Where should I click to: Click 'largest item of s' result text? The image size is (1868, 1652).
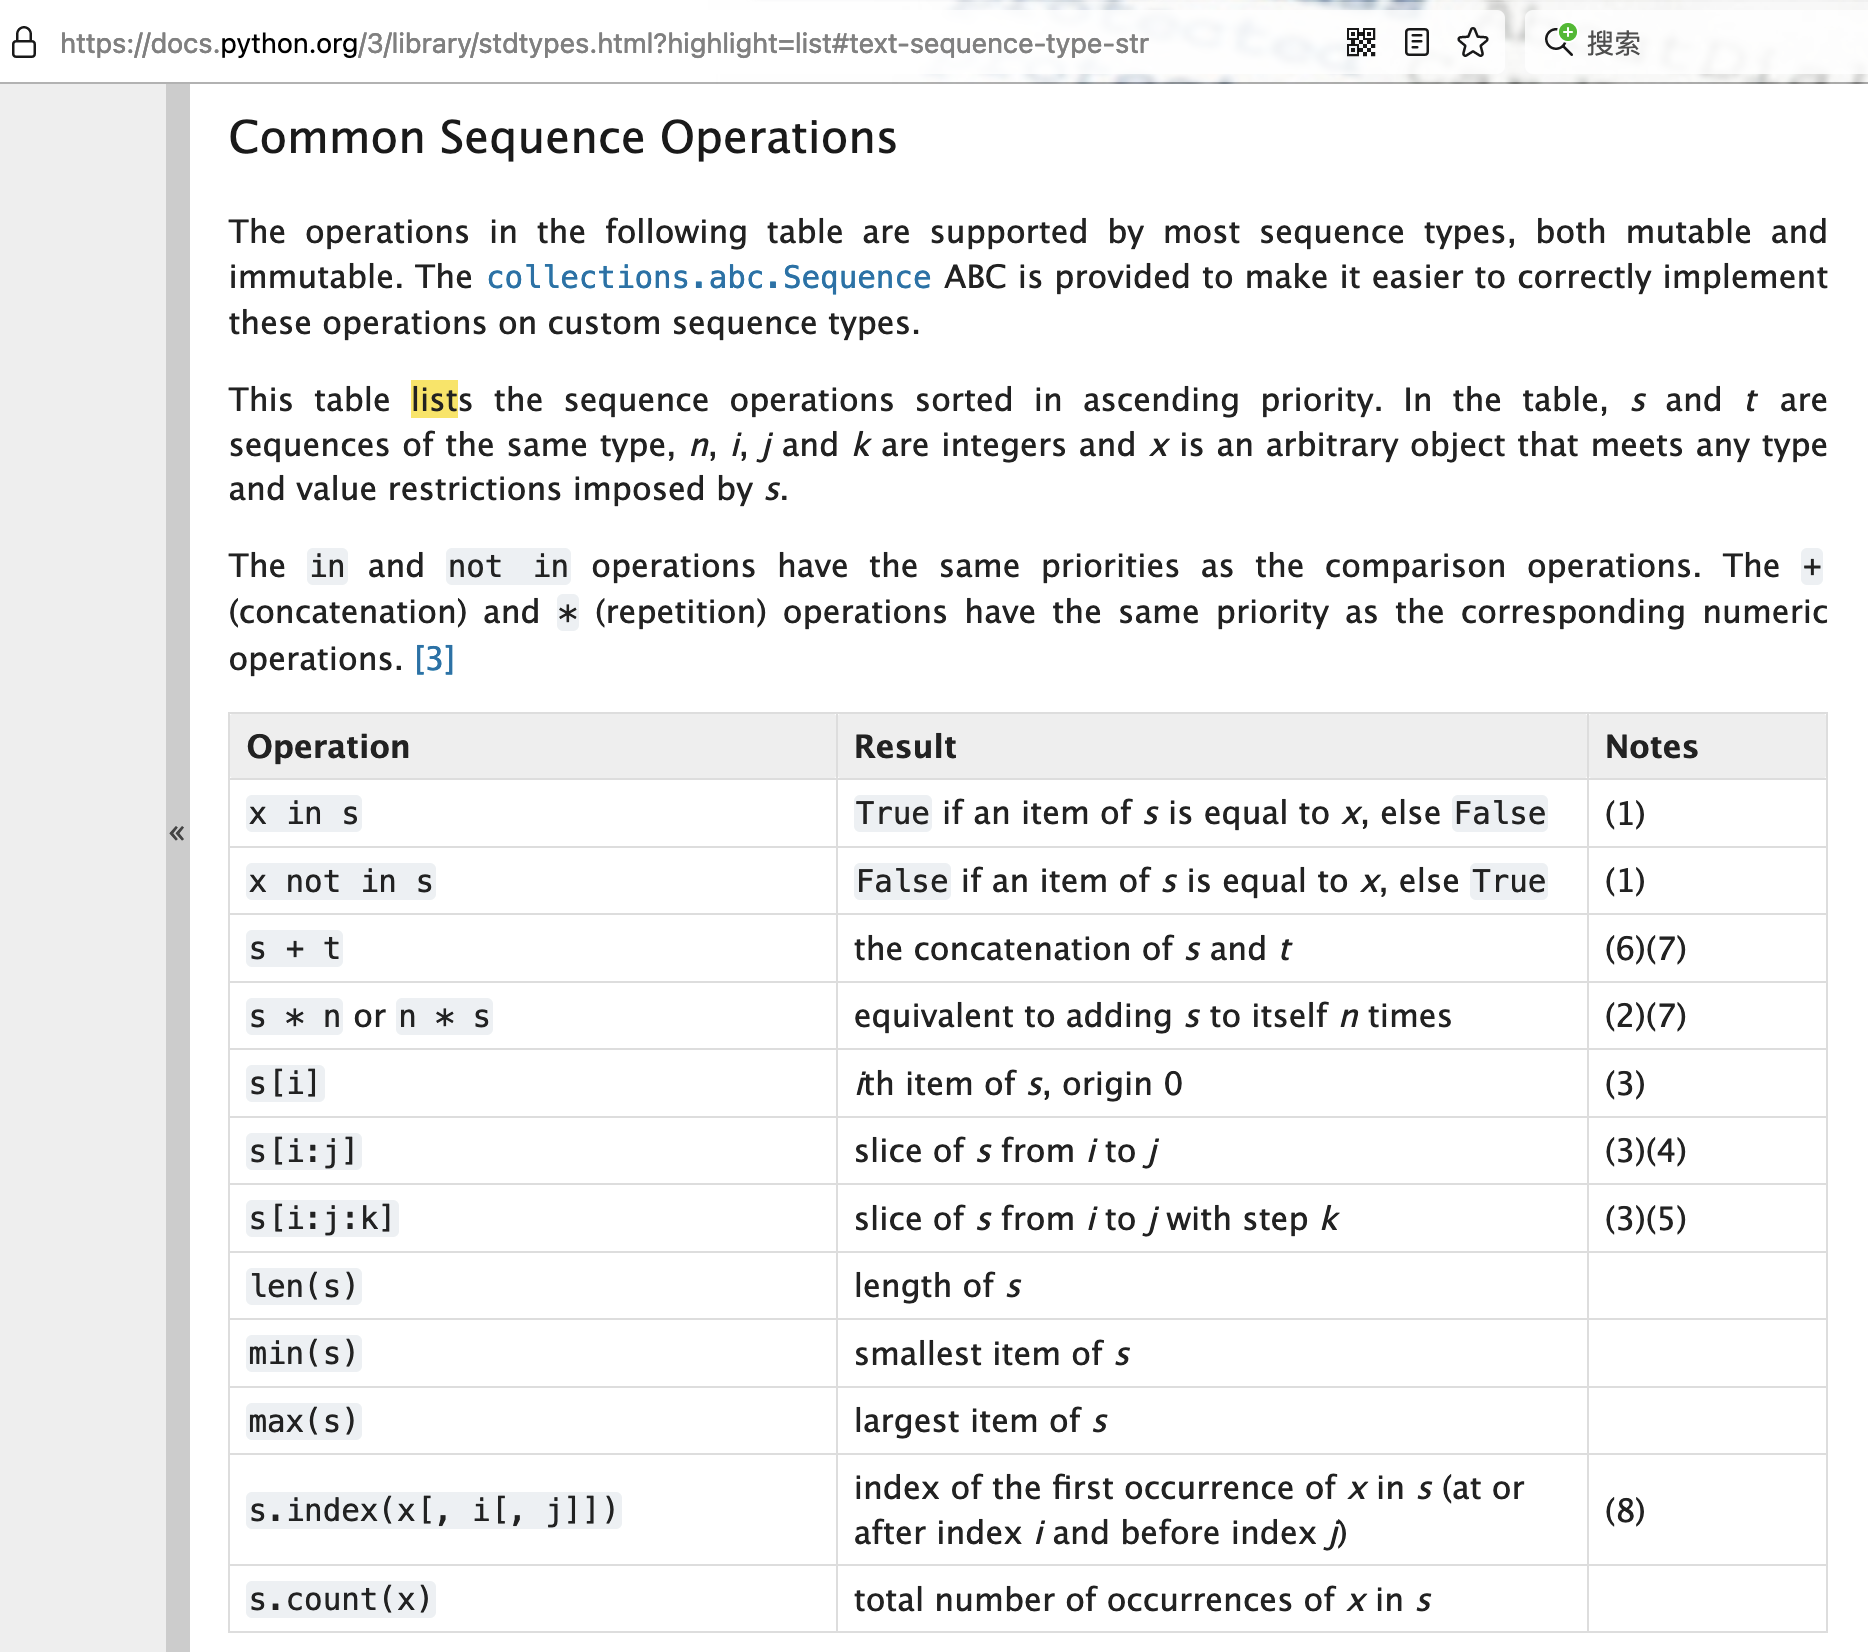coord(981,1421)
